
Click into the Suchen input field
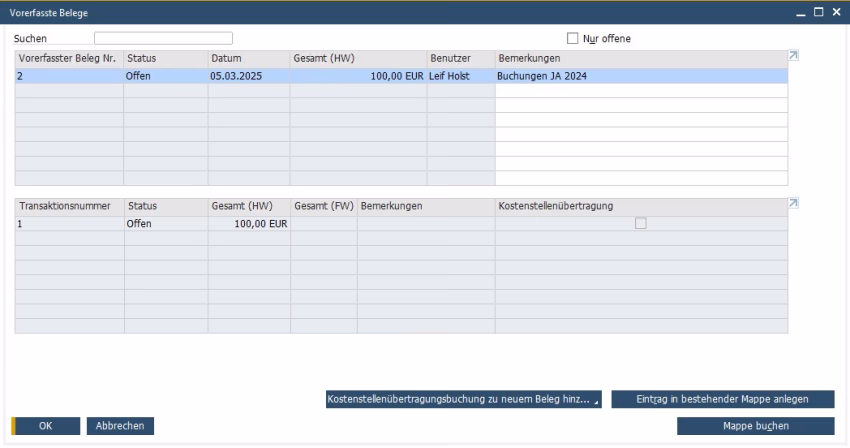pos(163,39)
